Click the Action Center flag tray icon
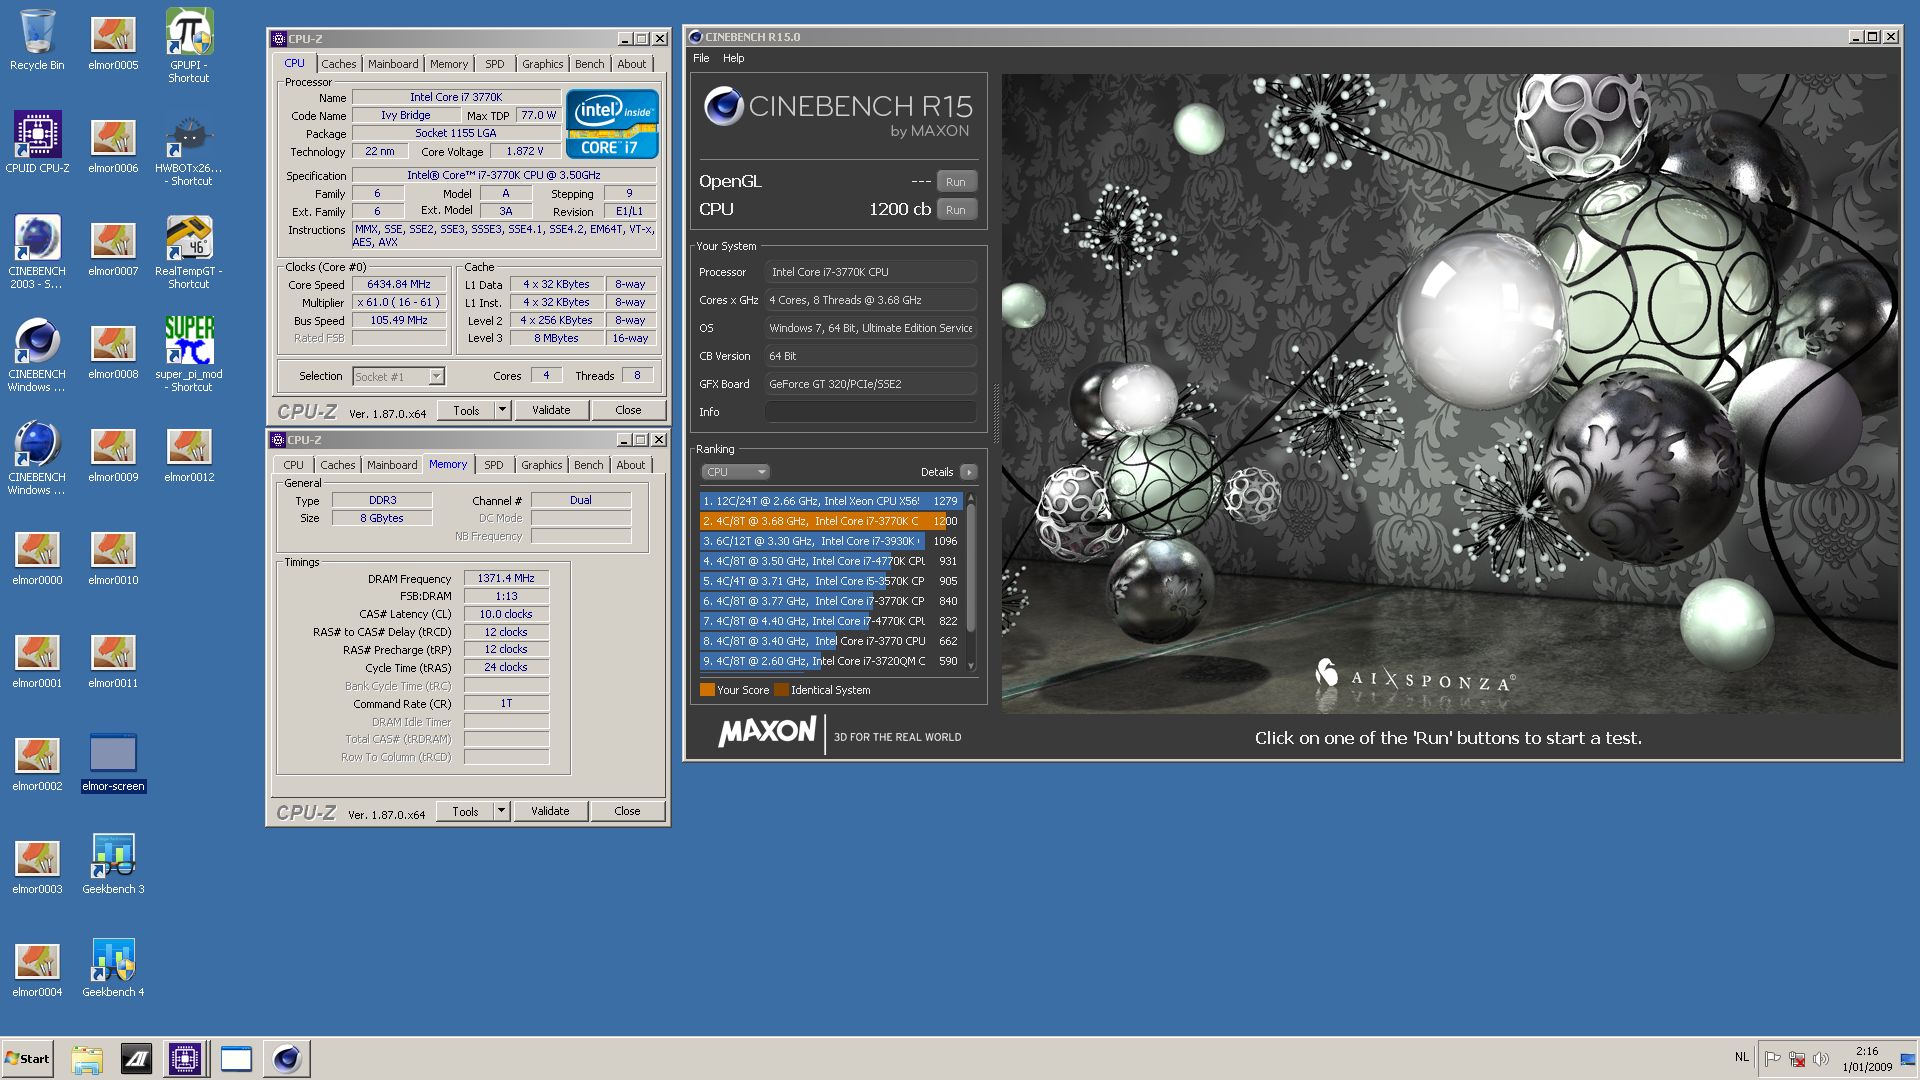 pyautogui.click(x=1772, y=1059)
